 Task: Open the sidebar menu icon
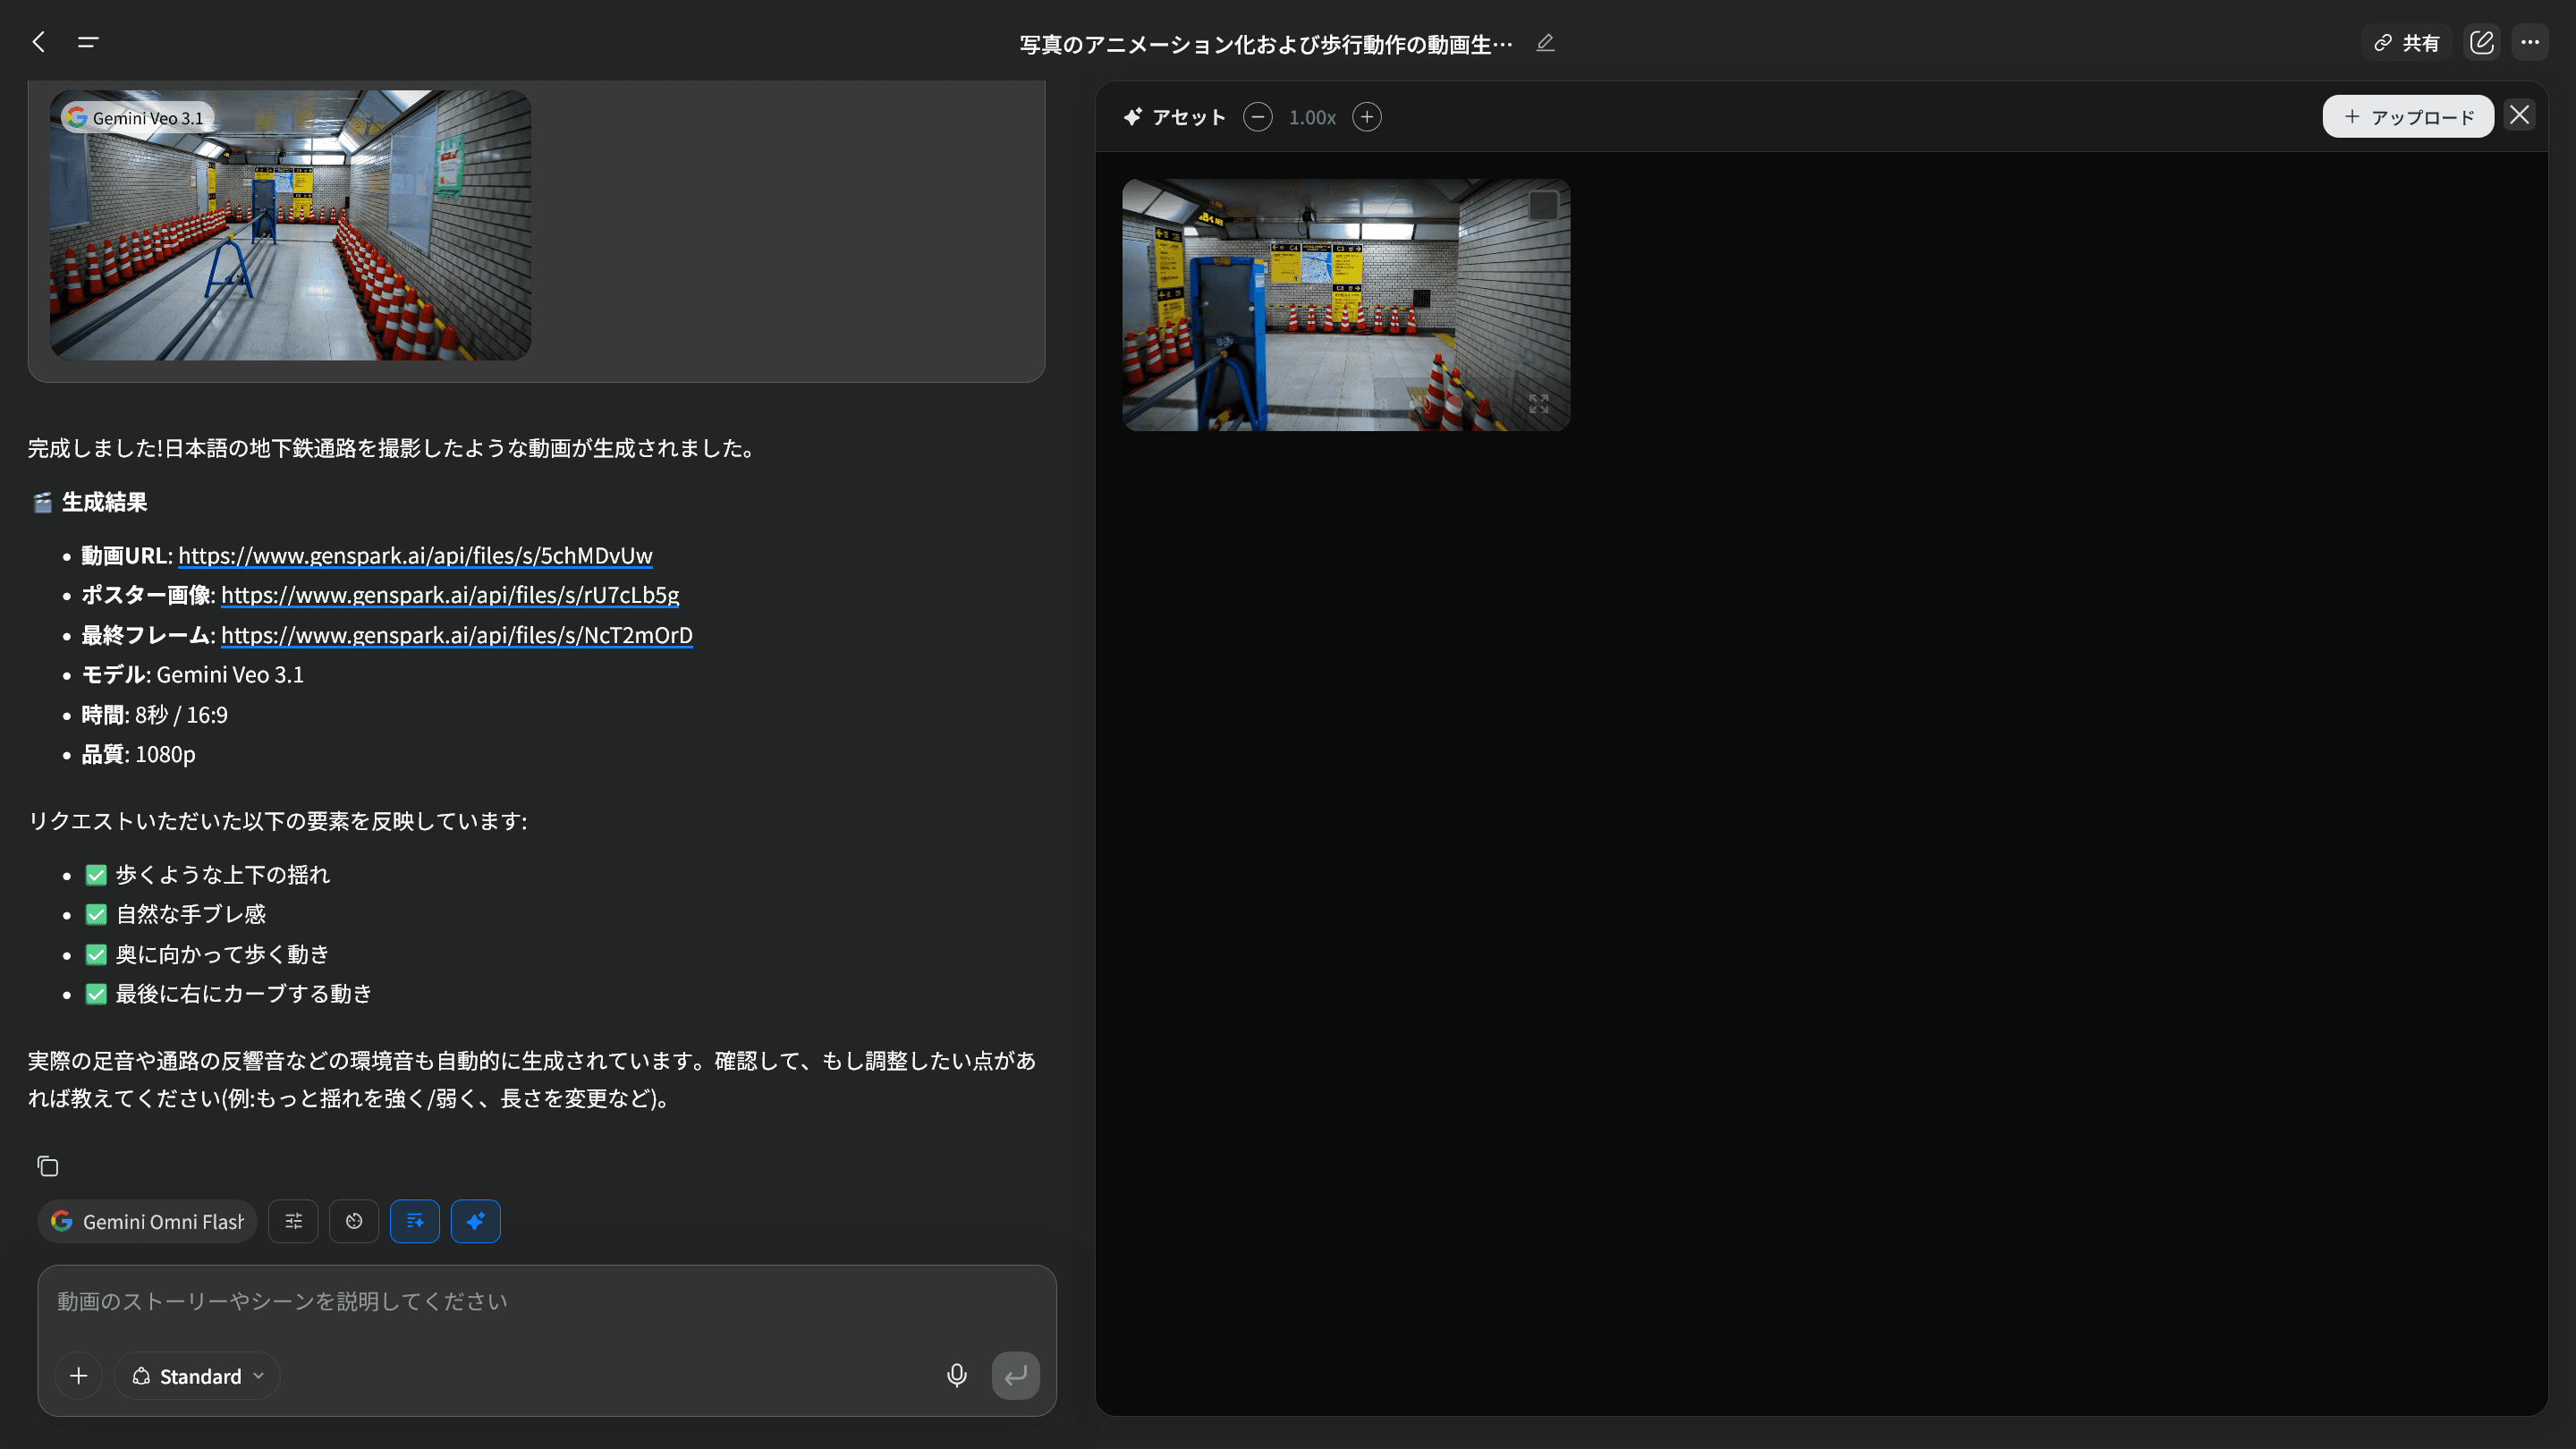[88, 42]
